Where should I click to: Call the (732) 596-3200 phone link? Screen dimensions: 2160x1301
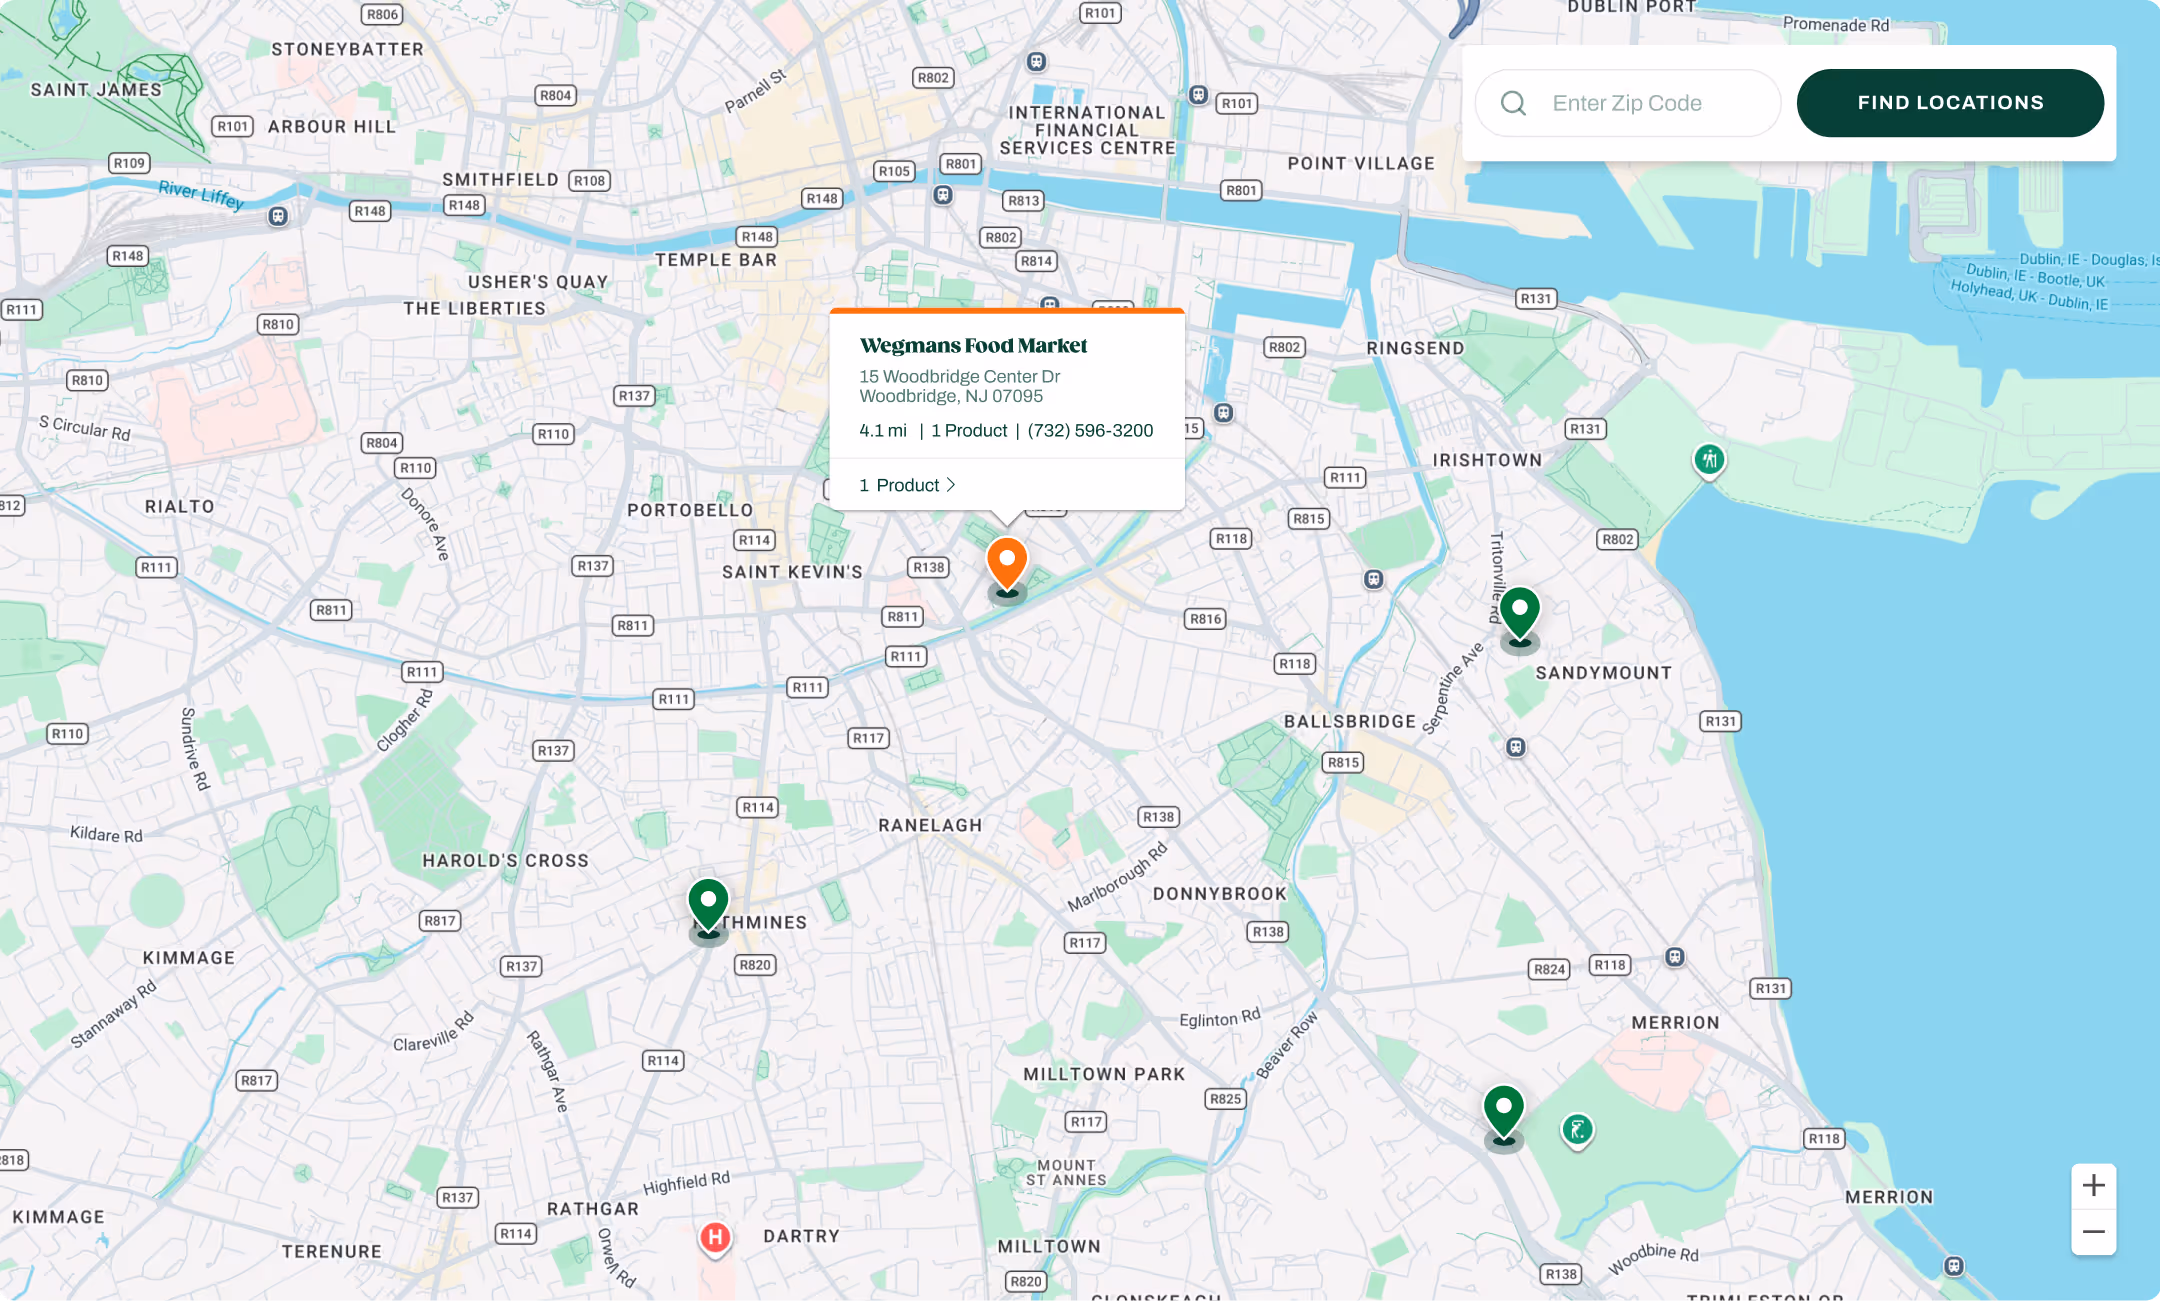tap(1090, 431)
